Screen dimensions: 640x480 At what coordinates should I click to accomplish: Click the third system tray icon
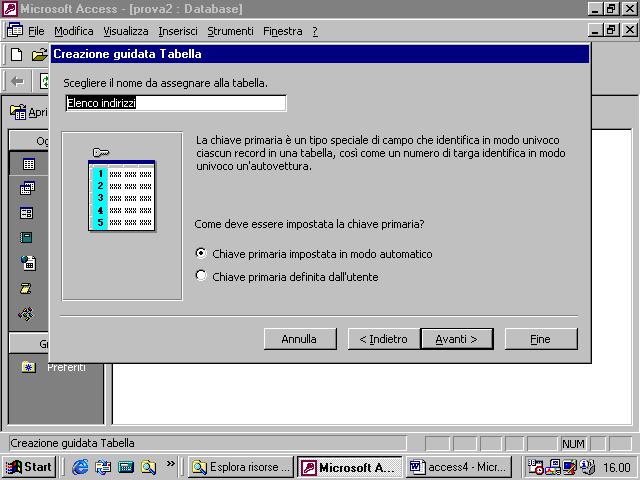(x=570, y=467)
